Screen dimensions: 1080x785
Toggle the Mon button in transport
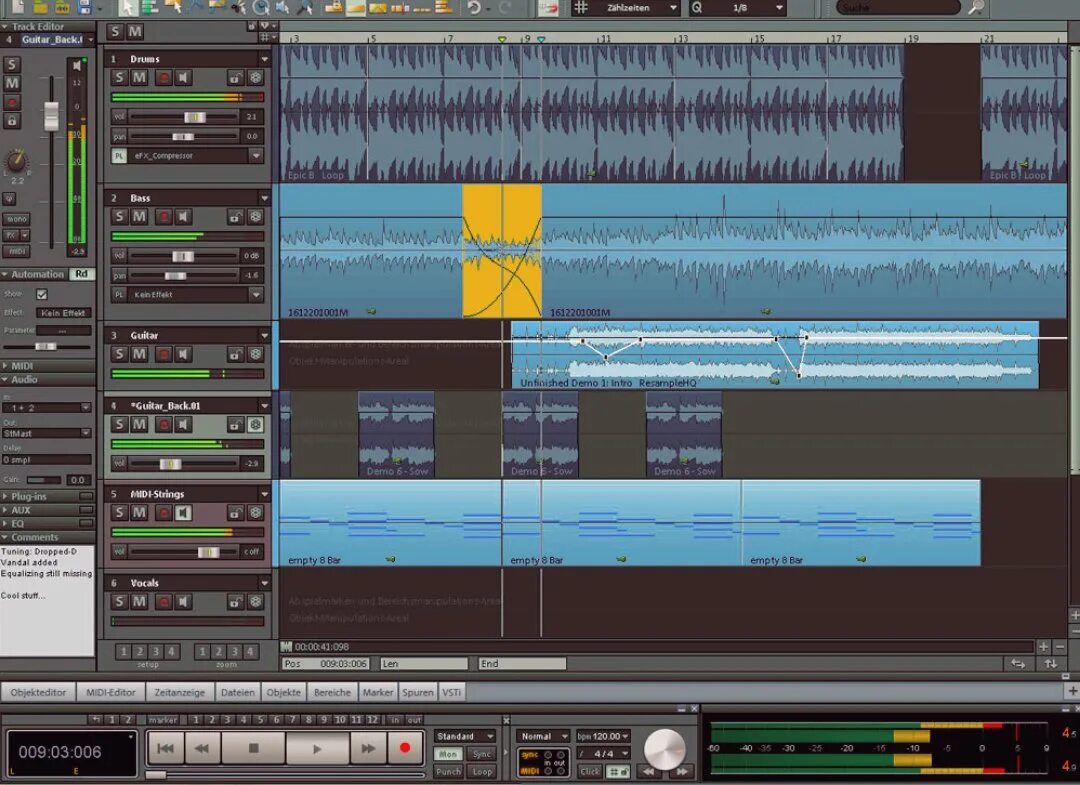coord(448,754)
